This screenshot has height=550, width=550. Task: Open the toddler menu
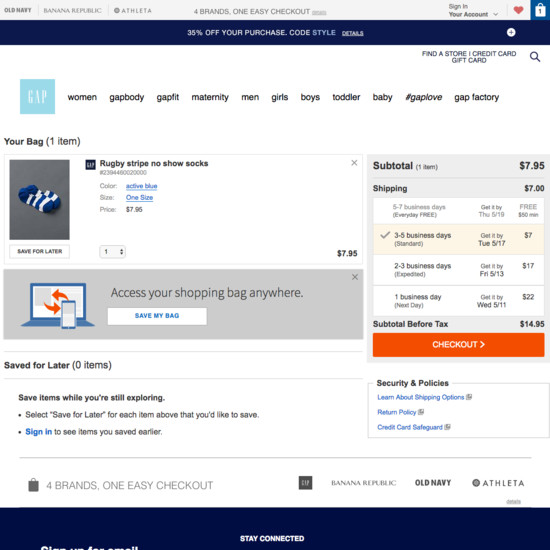pos(346,97)
